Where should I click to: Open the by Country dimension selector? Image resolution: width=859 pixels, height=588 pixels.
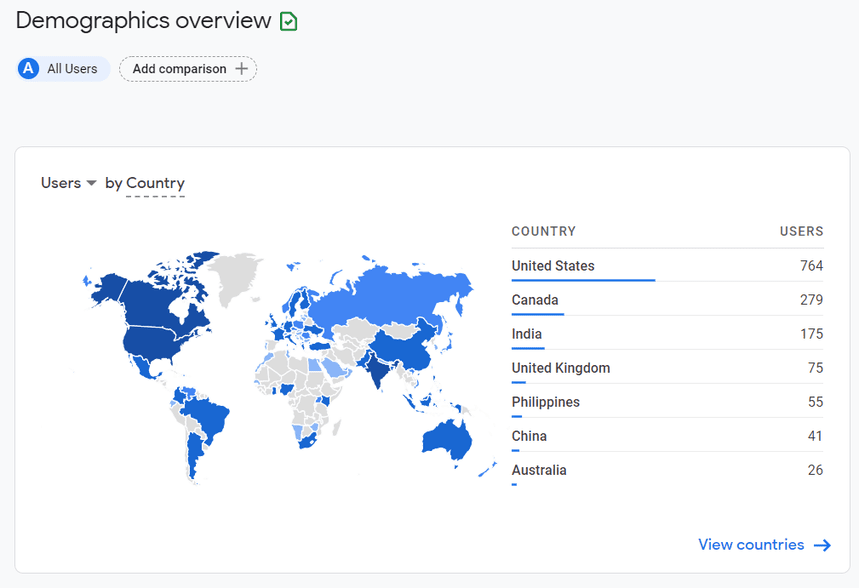(x=155, y=183)
